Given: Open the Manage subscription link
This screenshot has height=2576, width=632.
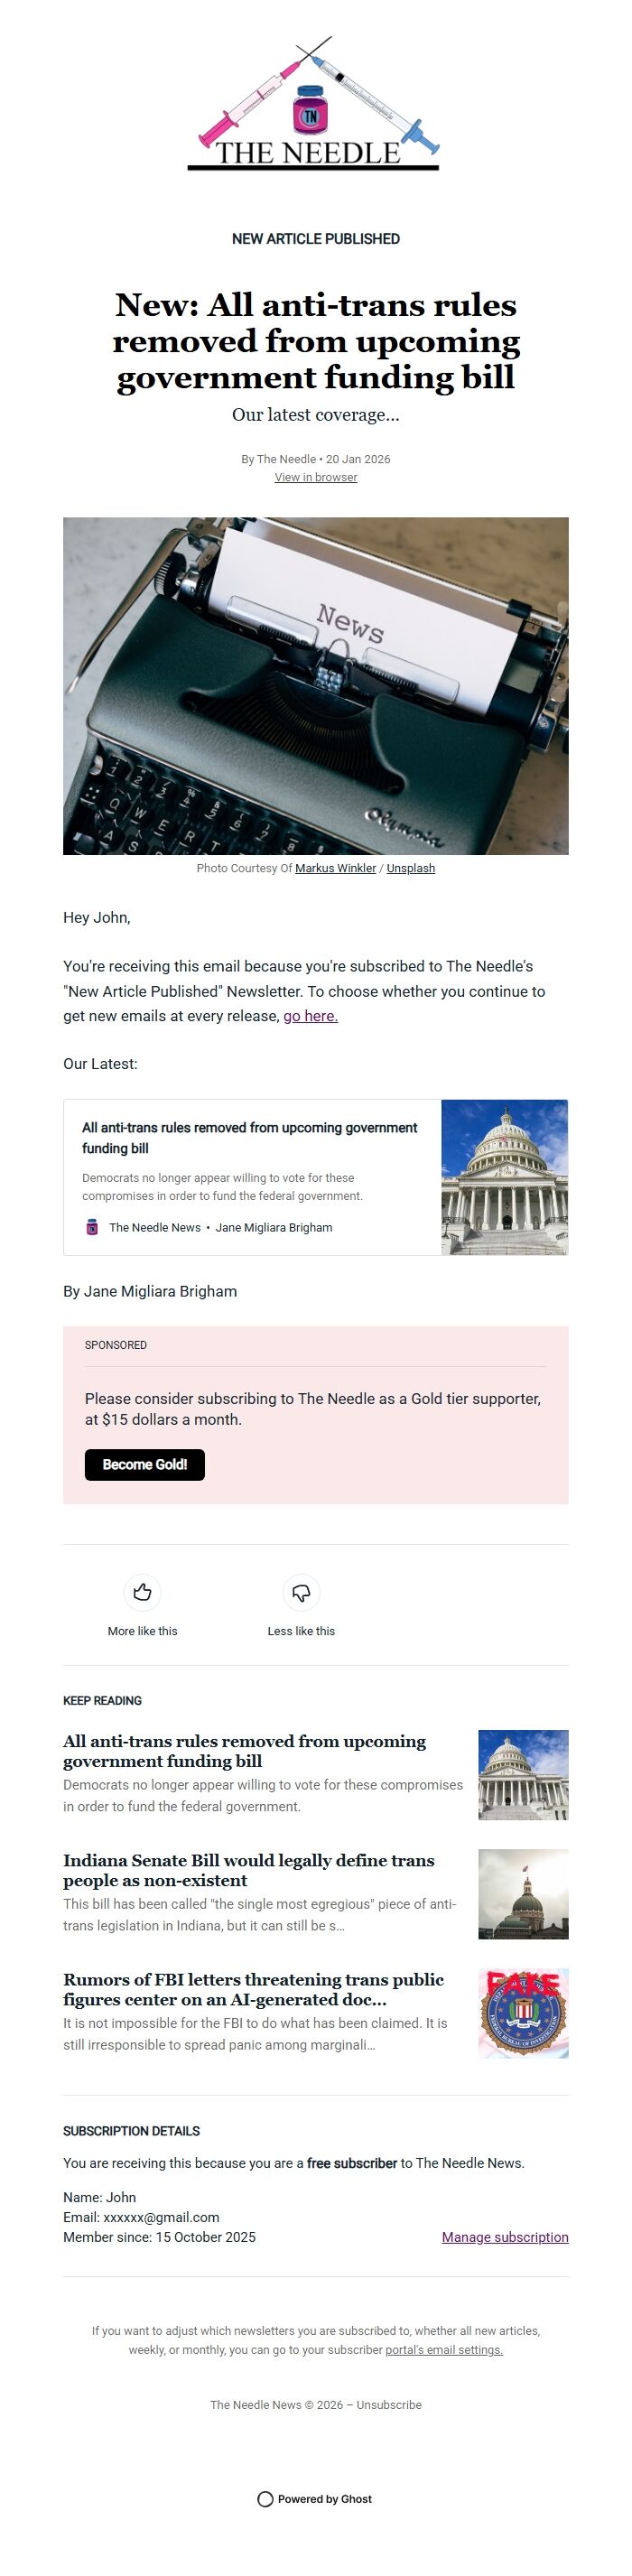Looking at the screenshot, I should click(504, 2238).
